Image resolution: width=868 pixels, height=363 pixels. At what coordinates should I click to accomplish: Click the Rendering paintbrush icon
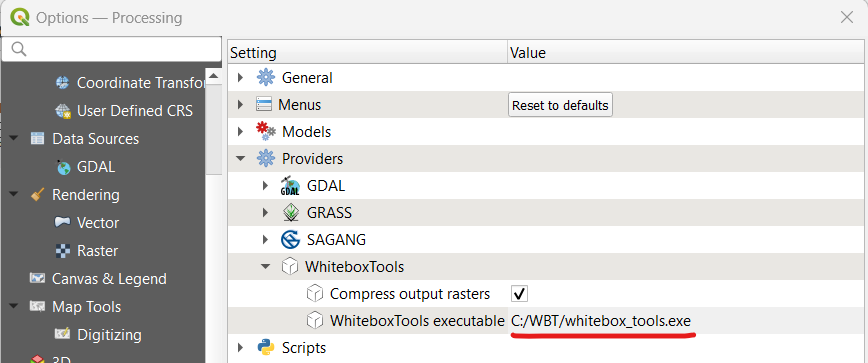tap(37, 195)
